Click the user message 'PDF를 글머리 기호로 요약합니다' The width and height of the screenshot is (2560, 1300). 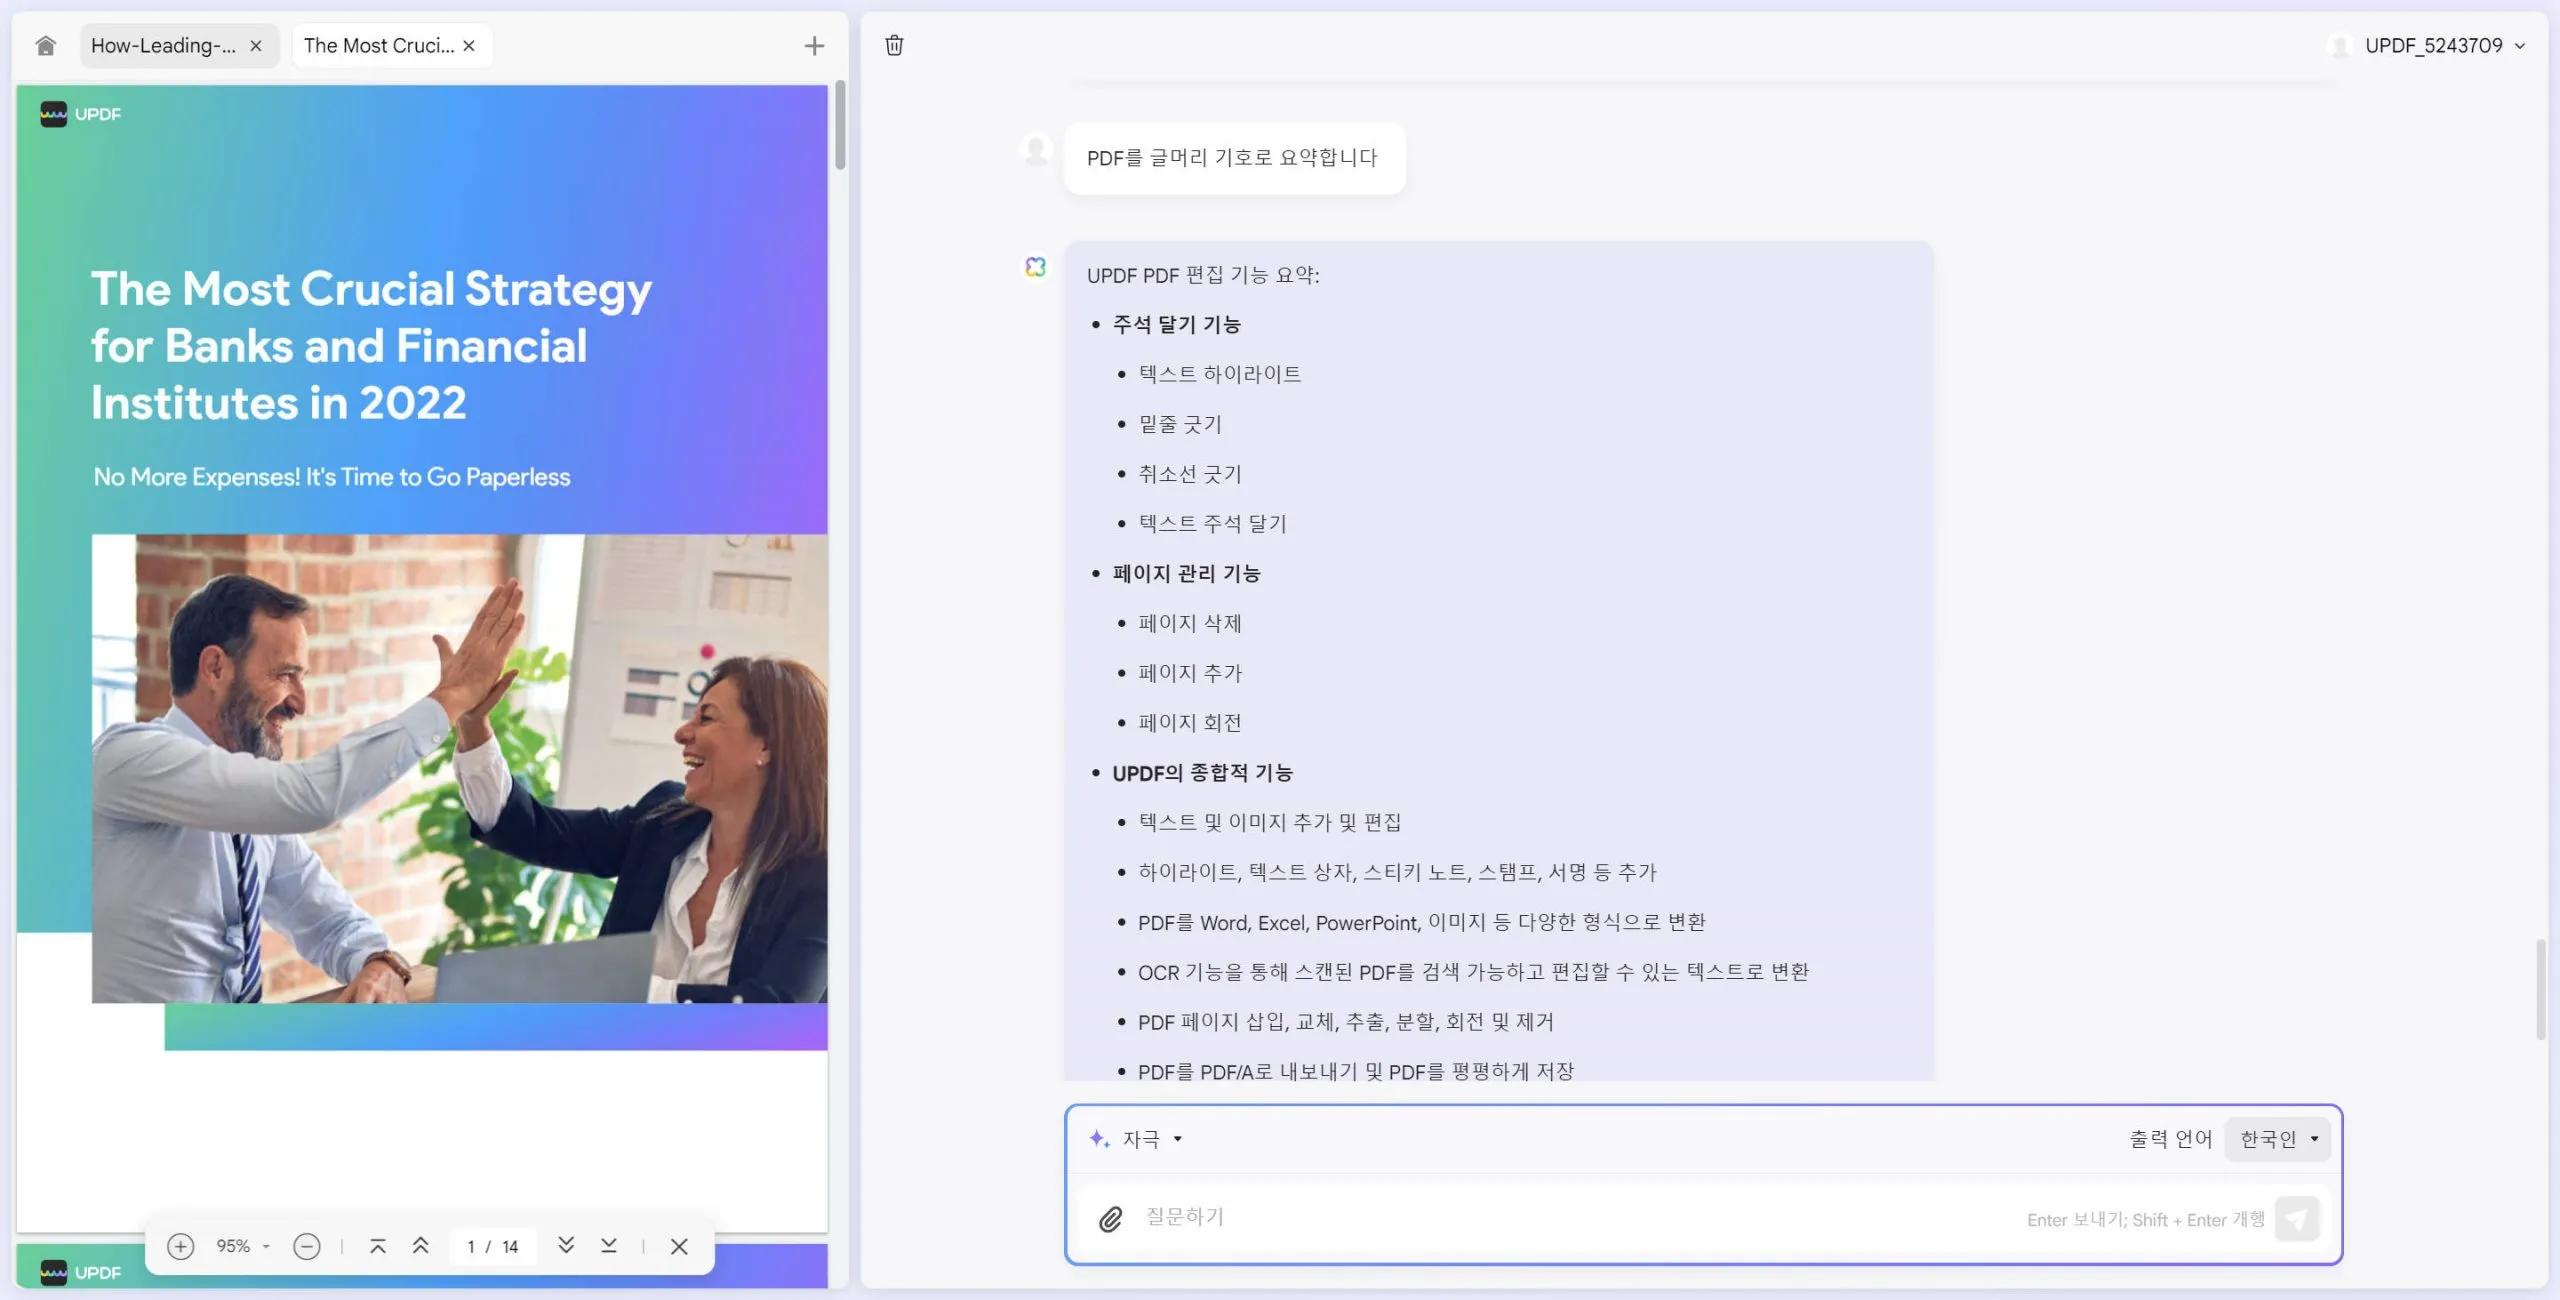tap(1233, 158)
